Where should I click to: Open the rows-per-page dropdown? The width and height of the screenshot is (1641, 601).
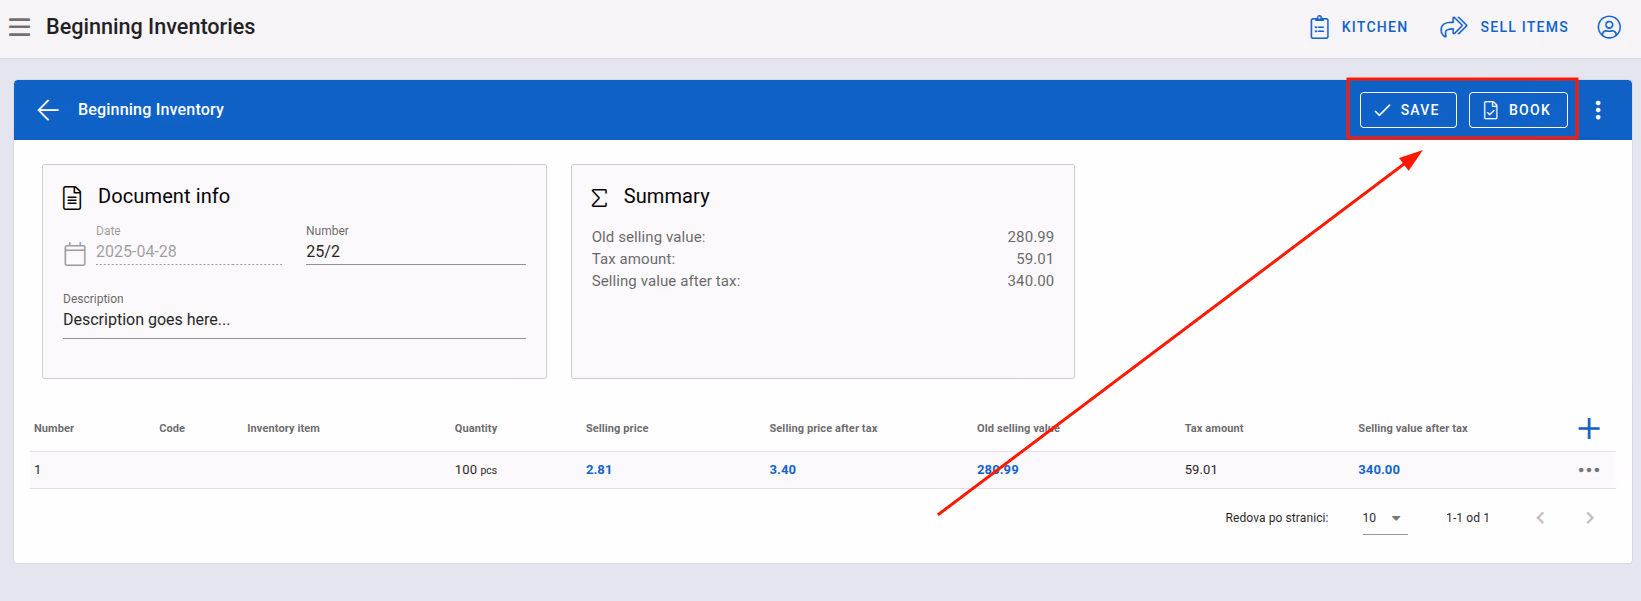1384,518
